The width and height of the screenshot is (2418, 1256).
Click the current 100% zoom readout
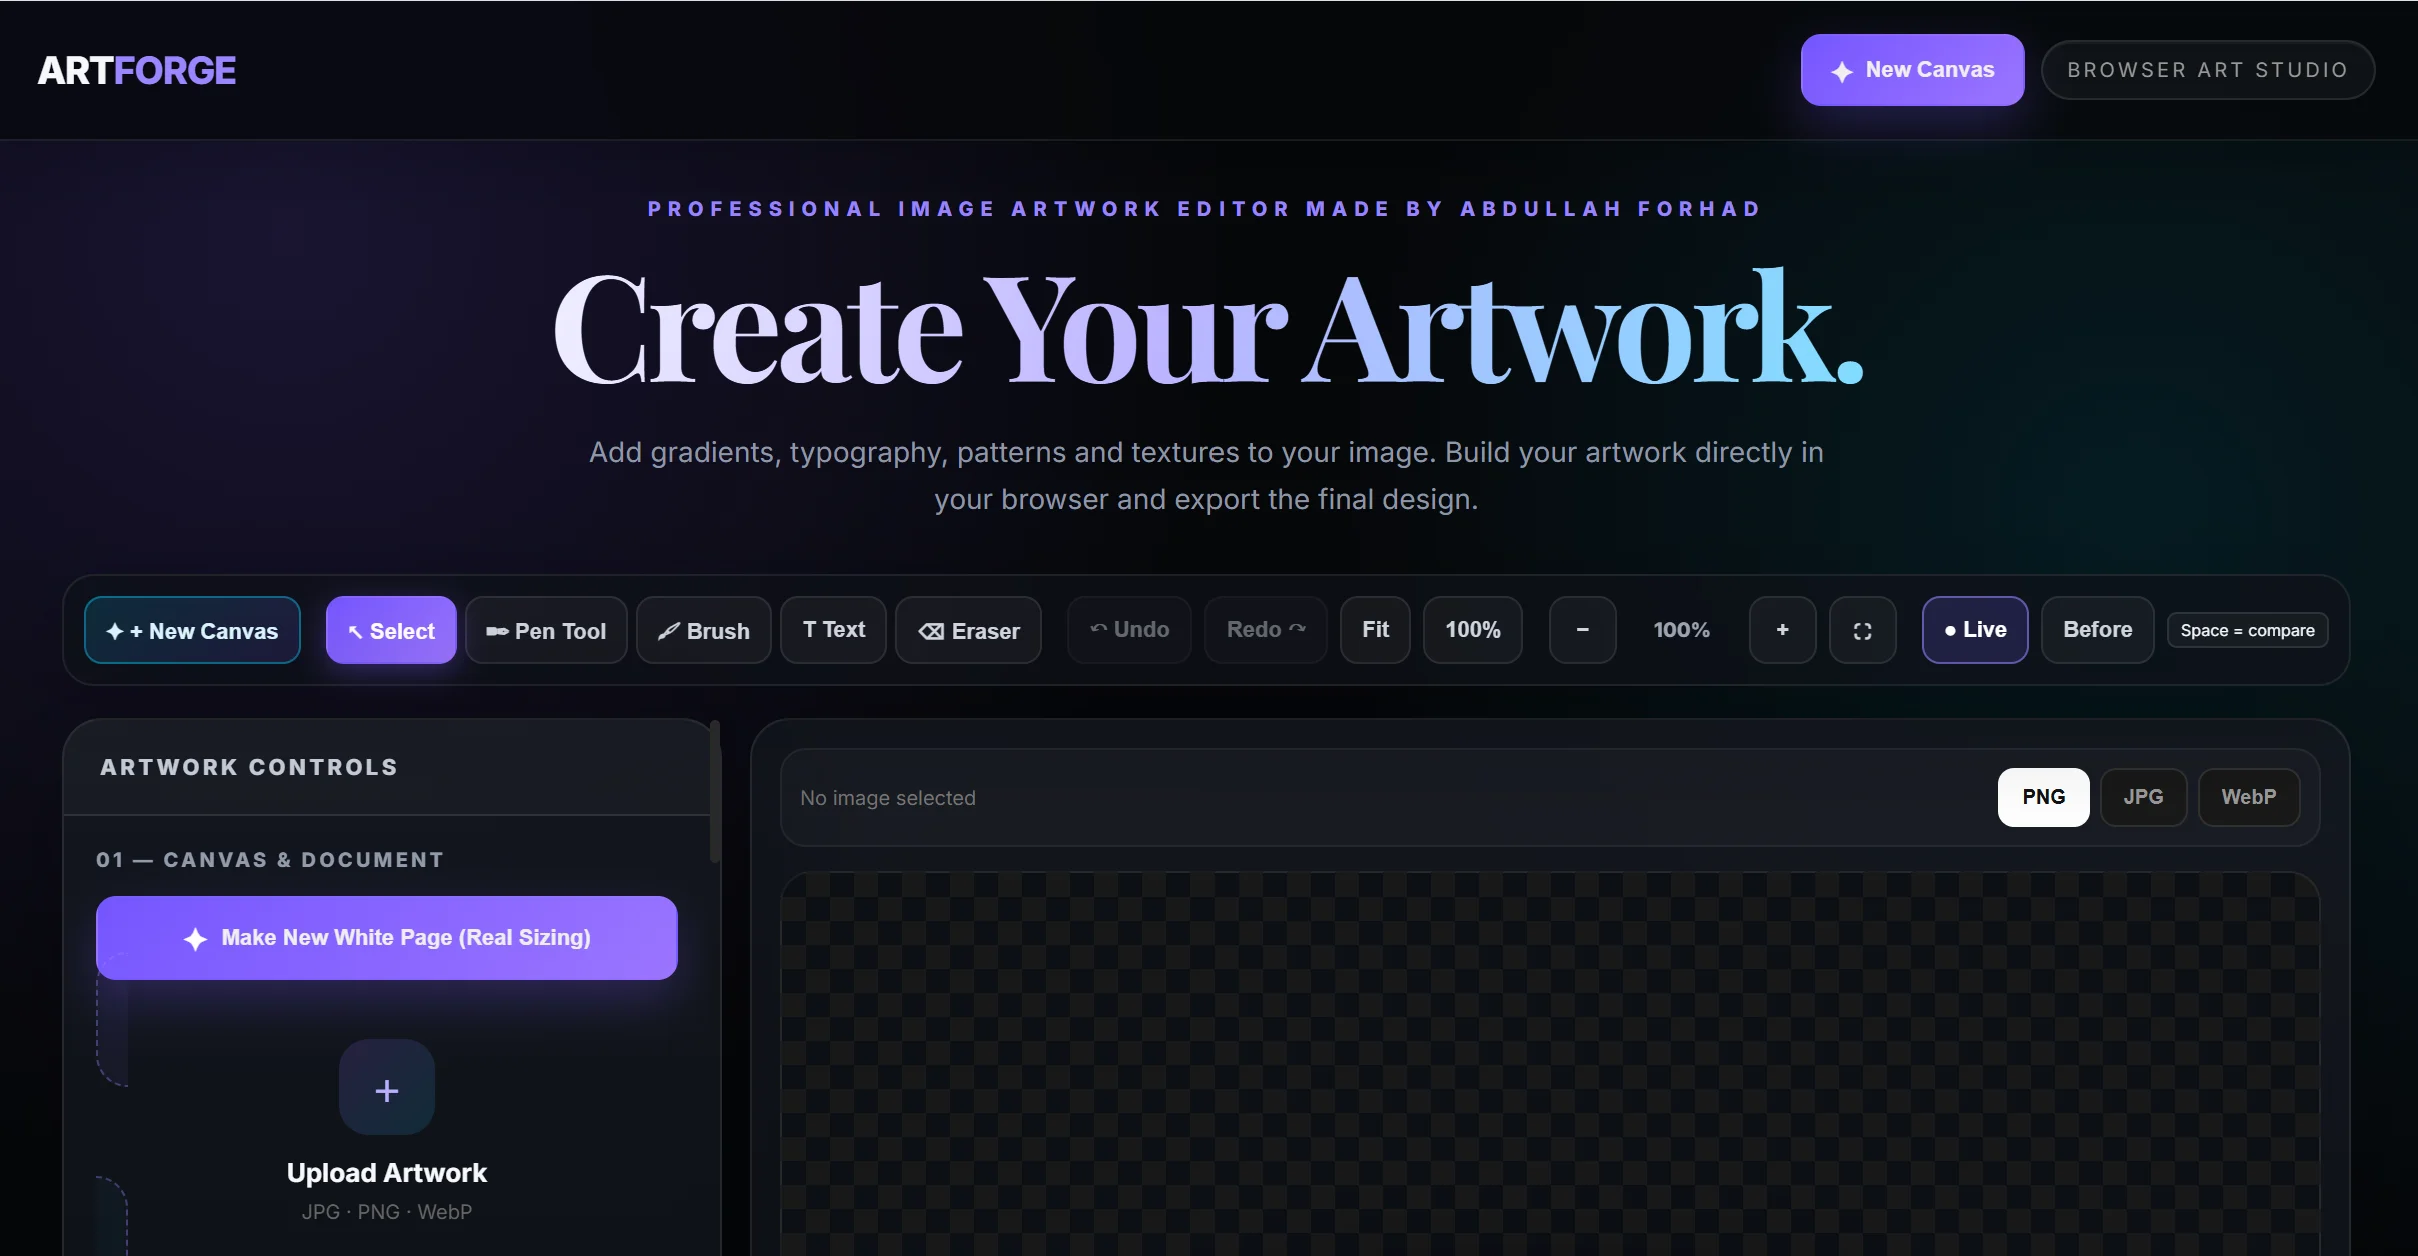coord(1682,630)
